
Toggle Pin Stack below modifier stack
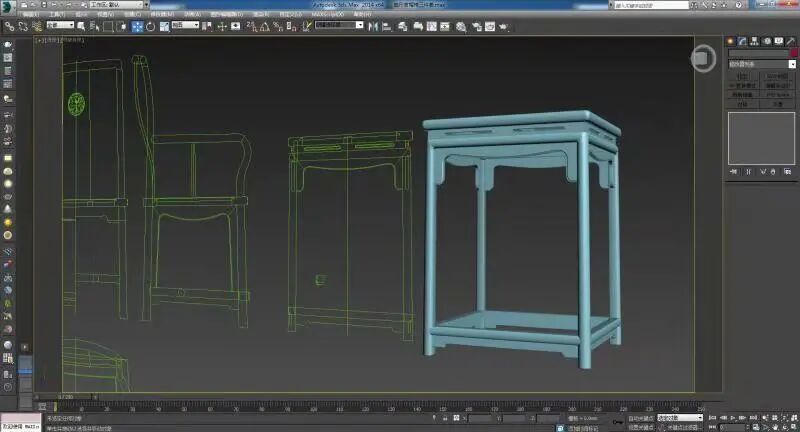click(x=733, y=172)
